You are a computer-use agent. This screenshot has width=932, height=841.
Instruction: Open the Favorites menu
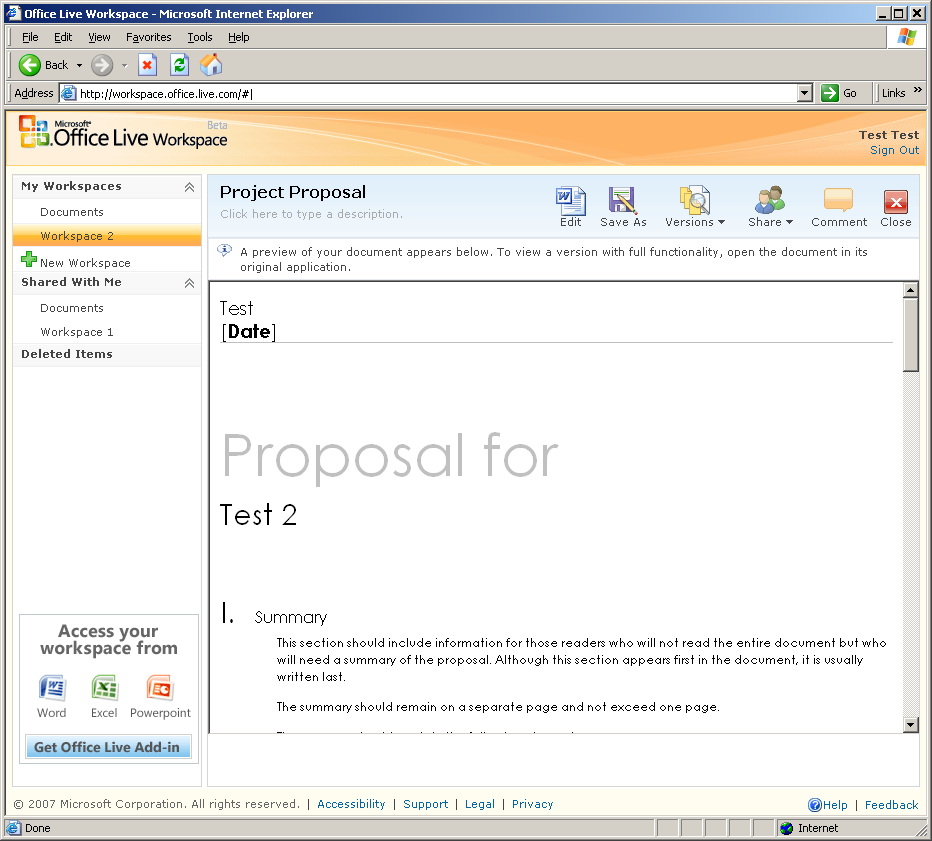click(x=149, y=37)
